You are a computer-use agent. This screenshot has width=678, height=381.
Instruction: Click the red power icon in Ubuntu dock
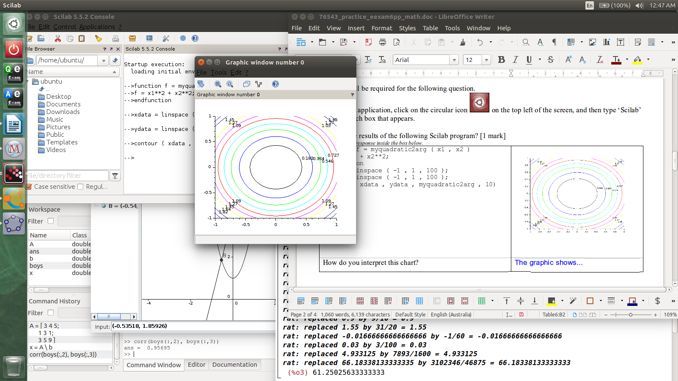click(13, 49)
